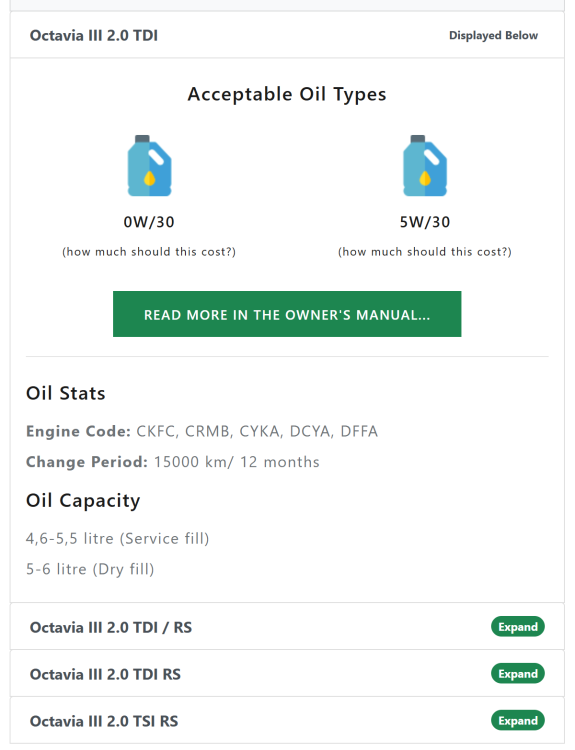
Task: Select the Octavia III 2.0 TDI header
Action: click(287, 35)
